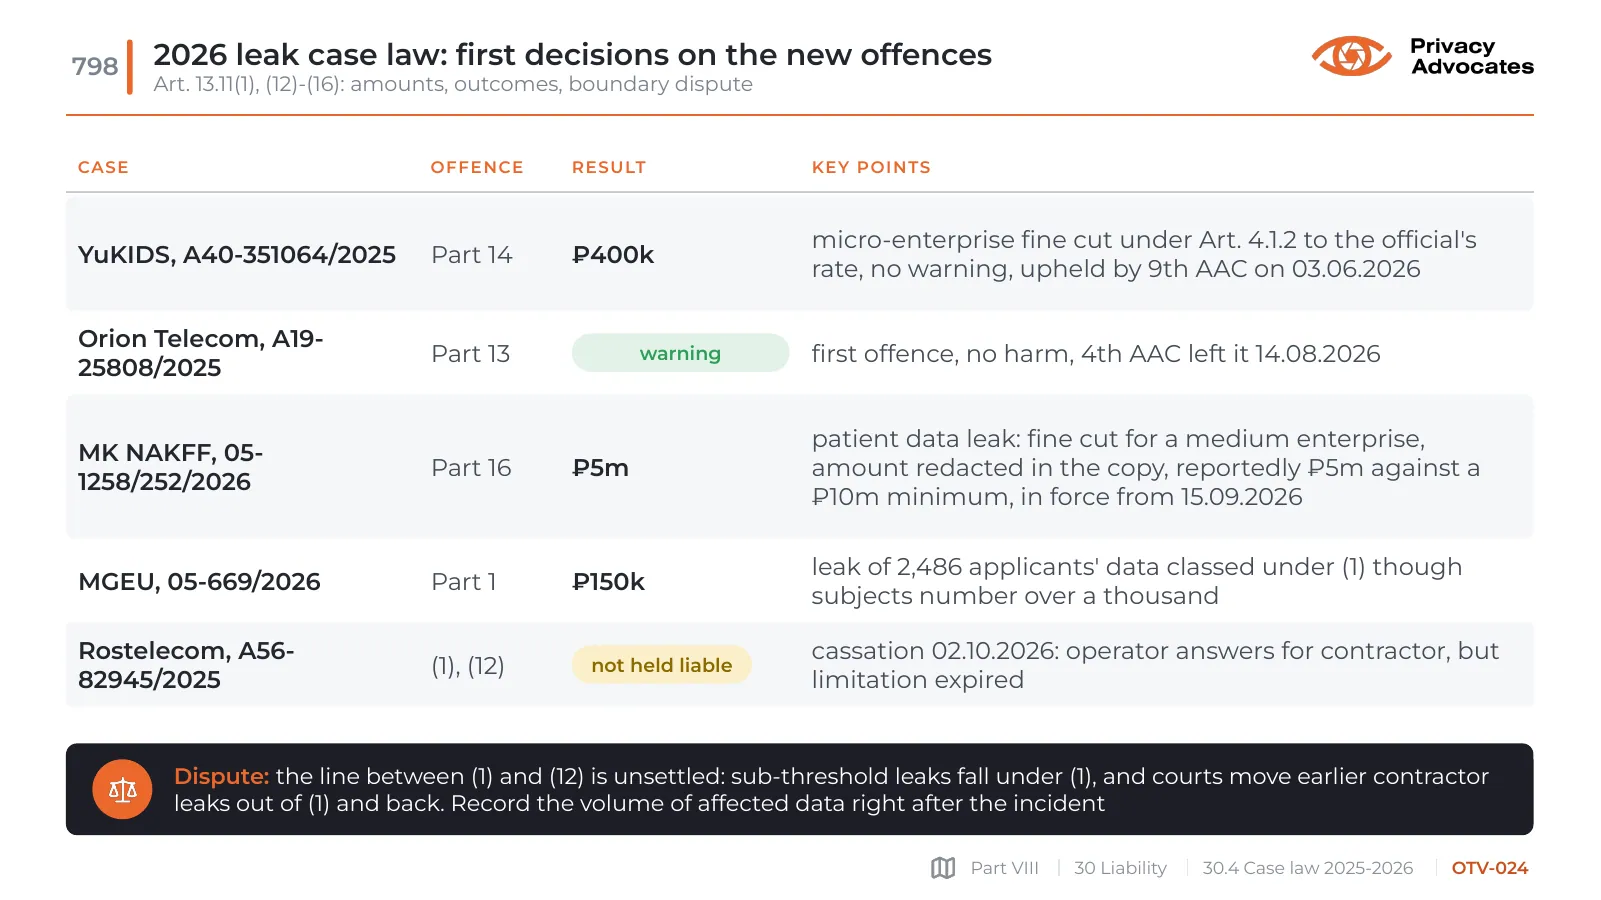1601x900 pixels.
Task: Click 'Part VIII' in the footer
Action: [1005, 868]
